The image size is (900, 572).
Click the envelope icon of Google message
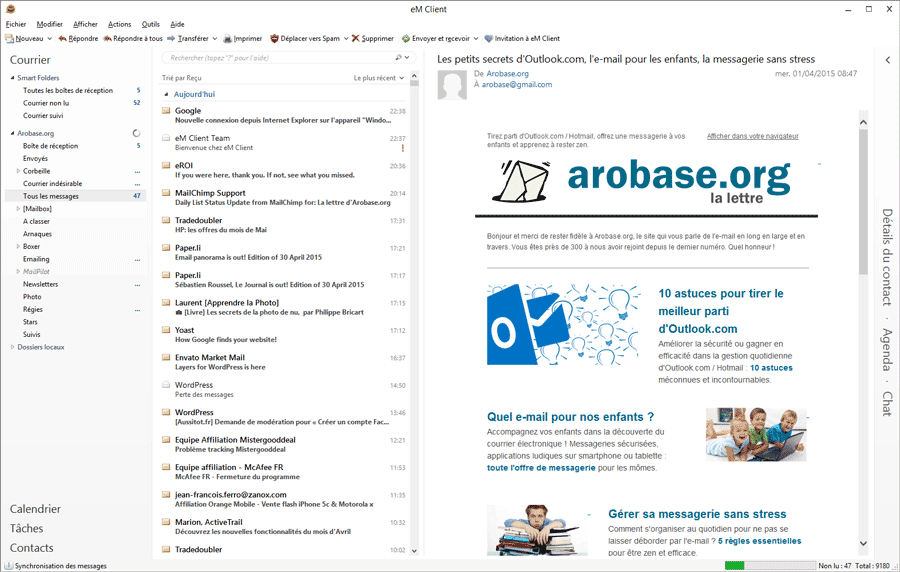coord(166,111)
